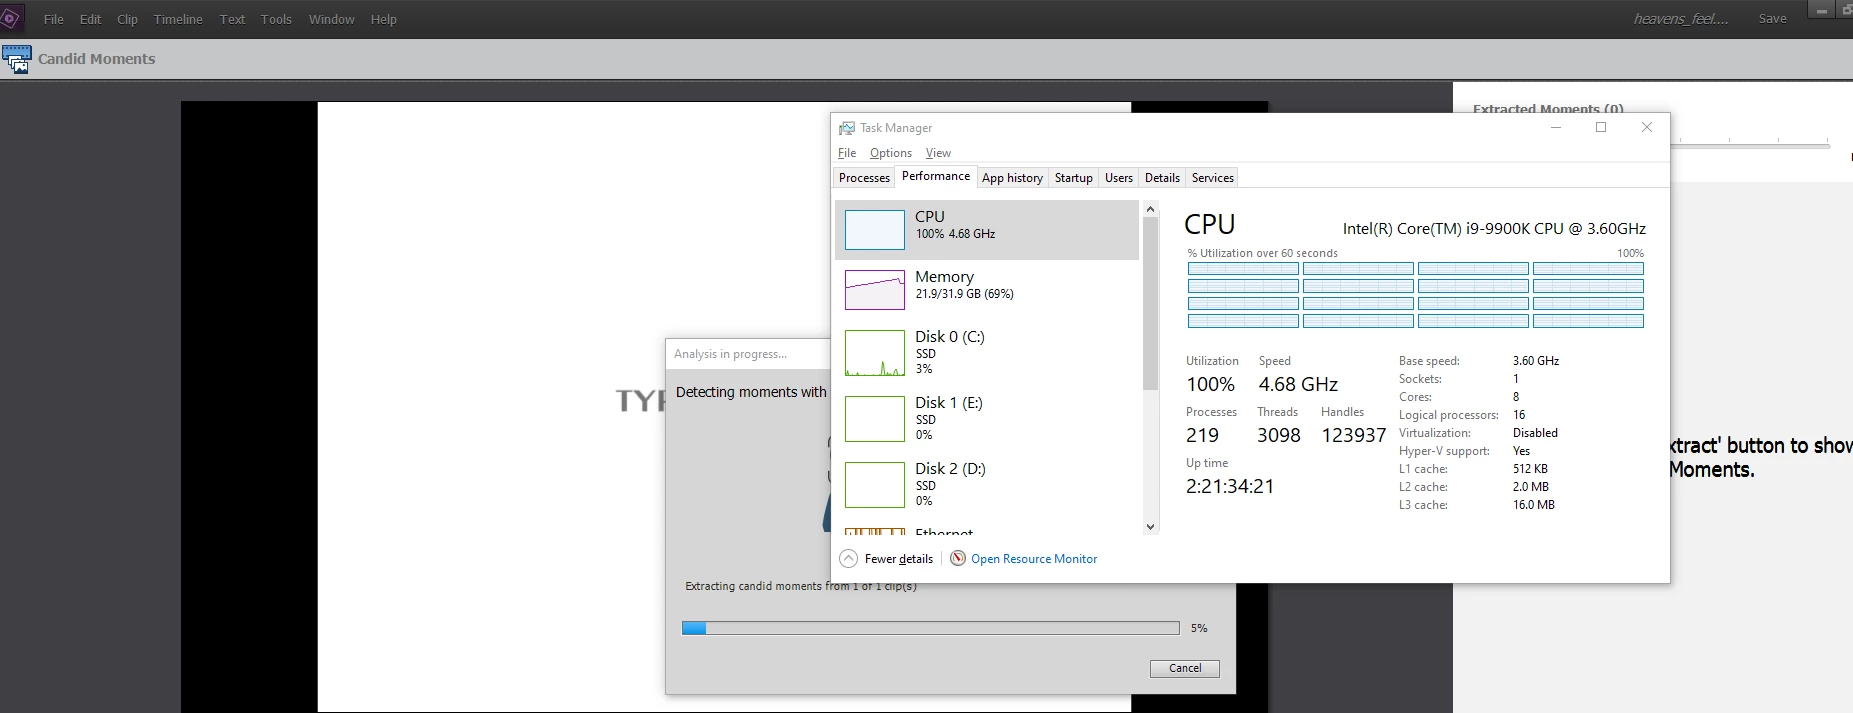Viewport: 1853px width, 713px height.
Task: Close the Task Manager window
Action: tap(1647, 128)
